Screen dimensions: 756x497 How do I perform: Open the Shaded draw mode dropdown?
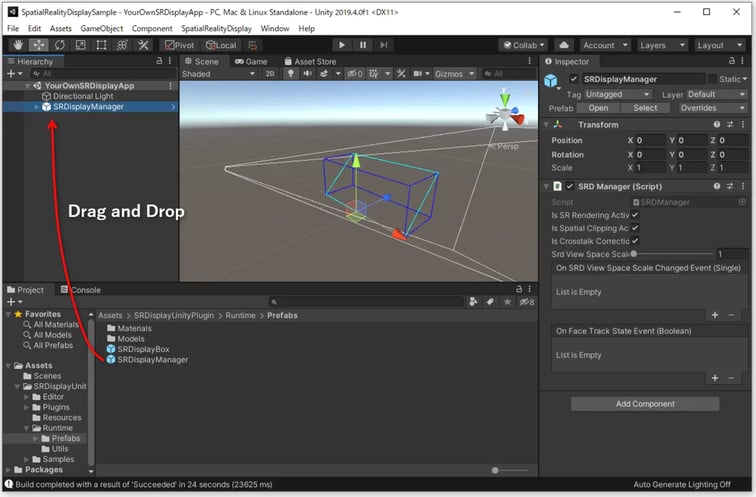tap(218, 74)
